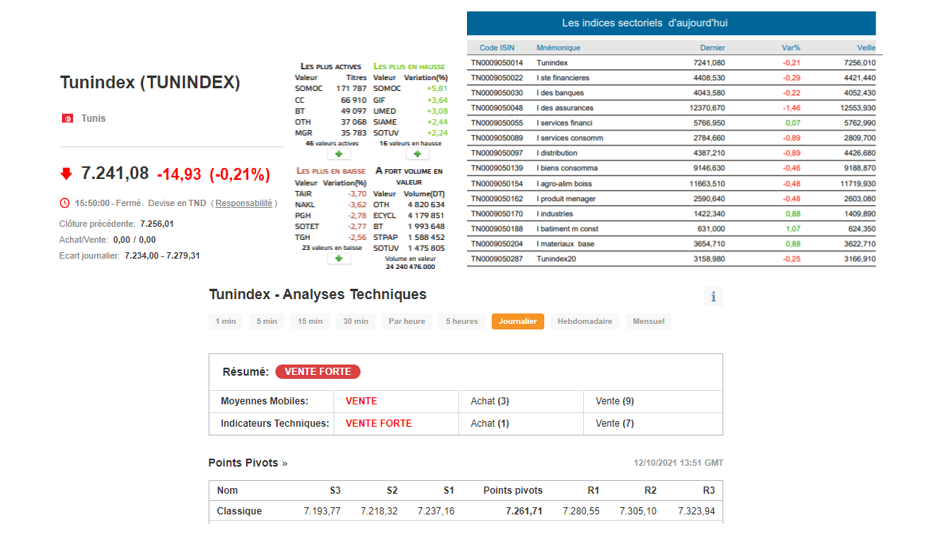Image resolution: width=926 pixels, height=541 pixels.
Task: Click the blue info icon for Analyses Techniques
Action: tap(713, 296)
